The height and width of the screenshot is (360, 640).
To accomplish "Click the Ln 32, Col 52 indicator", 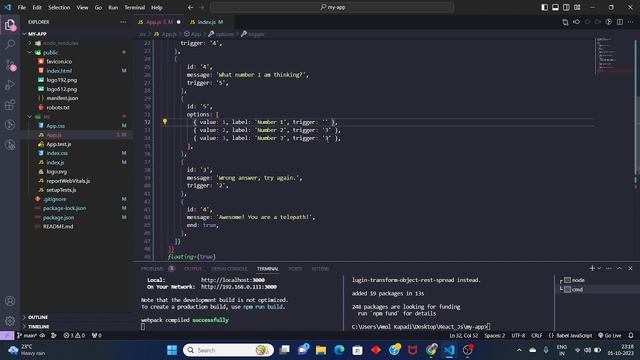I will click(463, 336).
